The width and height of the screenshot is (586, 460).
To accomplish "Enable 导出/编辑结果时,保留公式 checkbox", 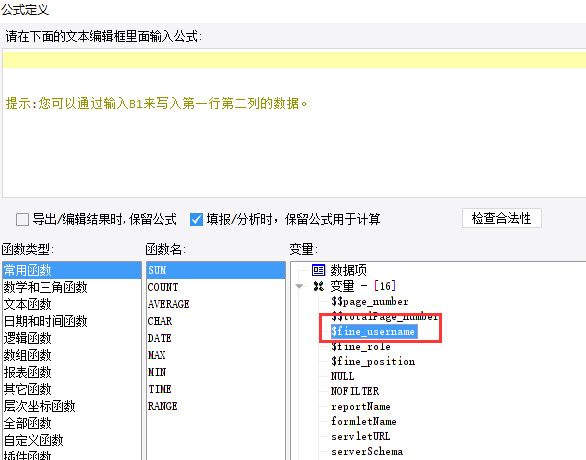I will (22, 219).
